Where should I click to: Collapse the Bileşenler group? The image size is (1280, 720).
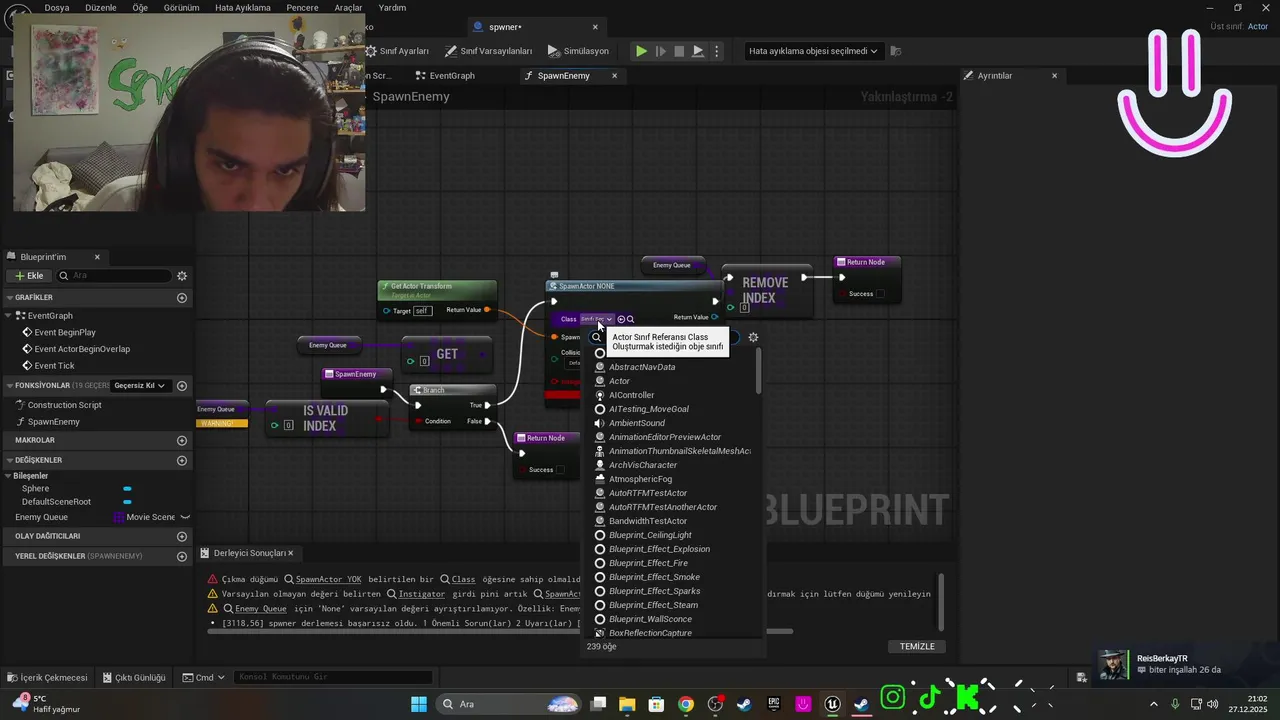tap(9, 476)
